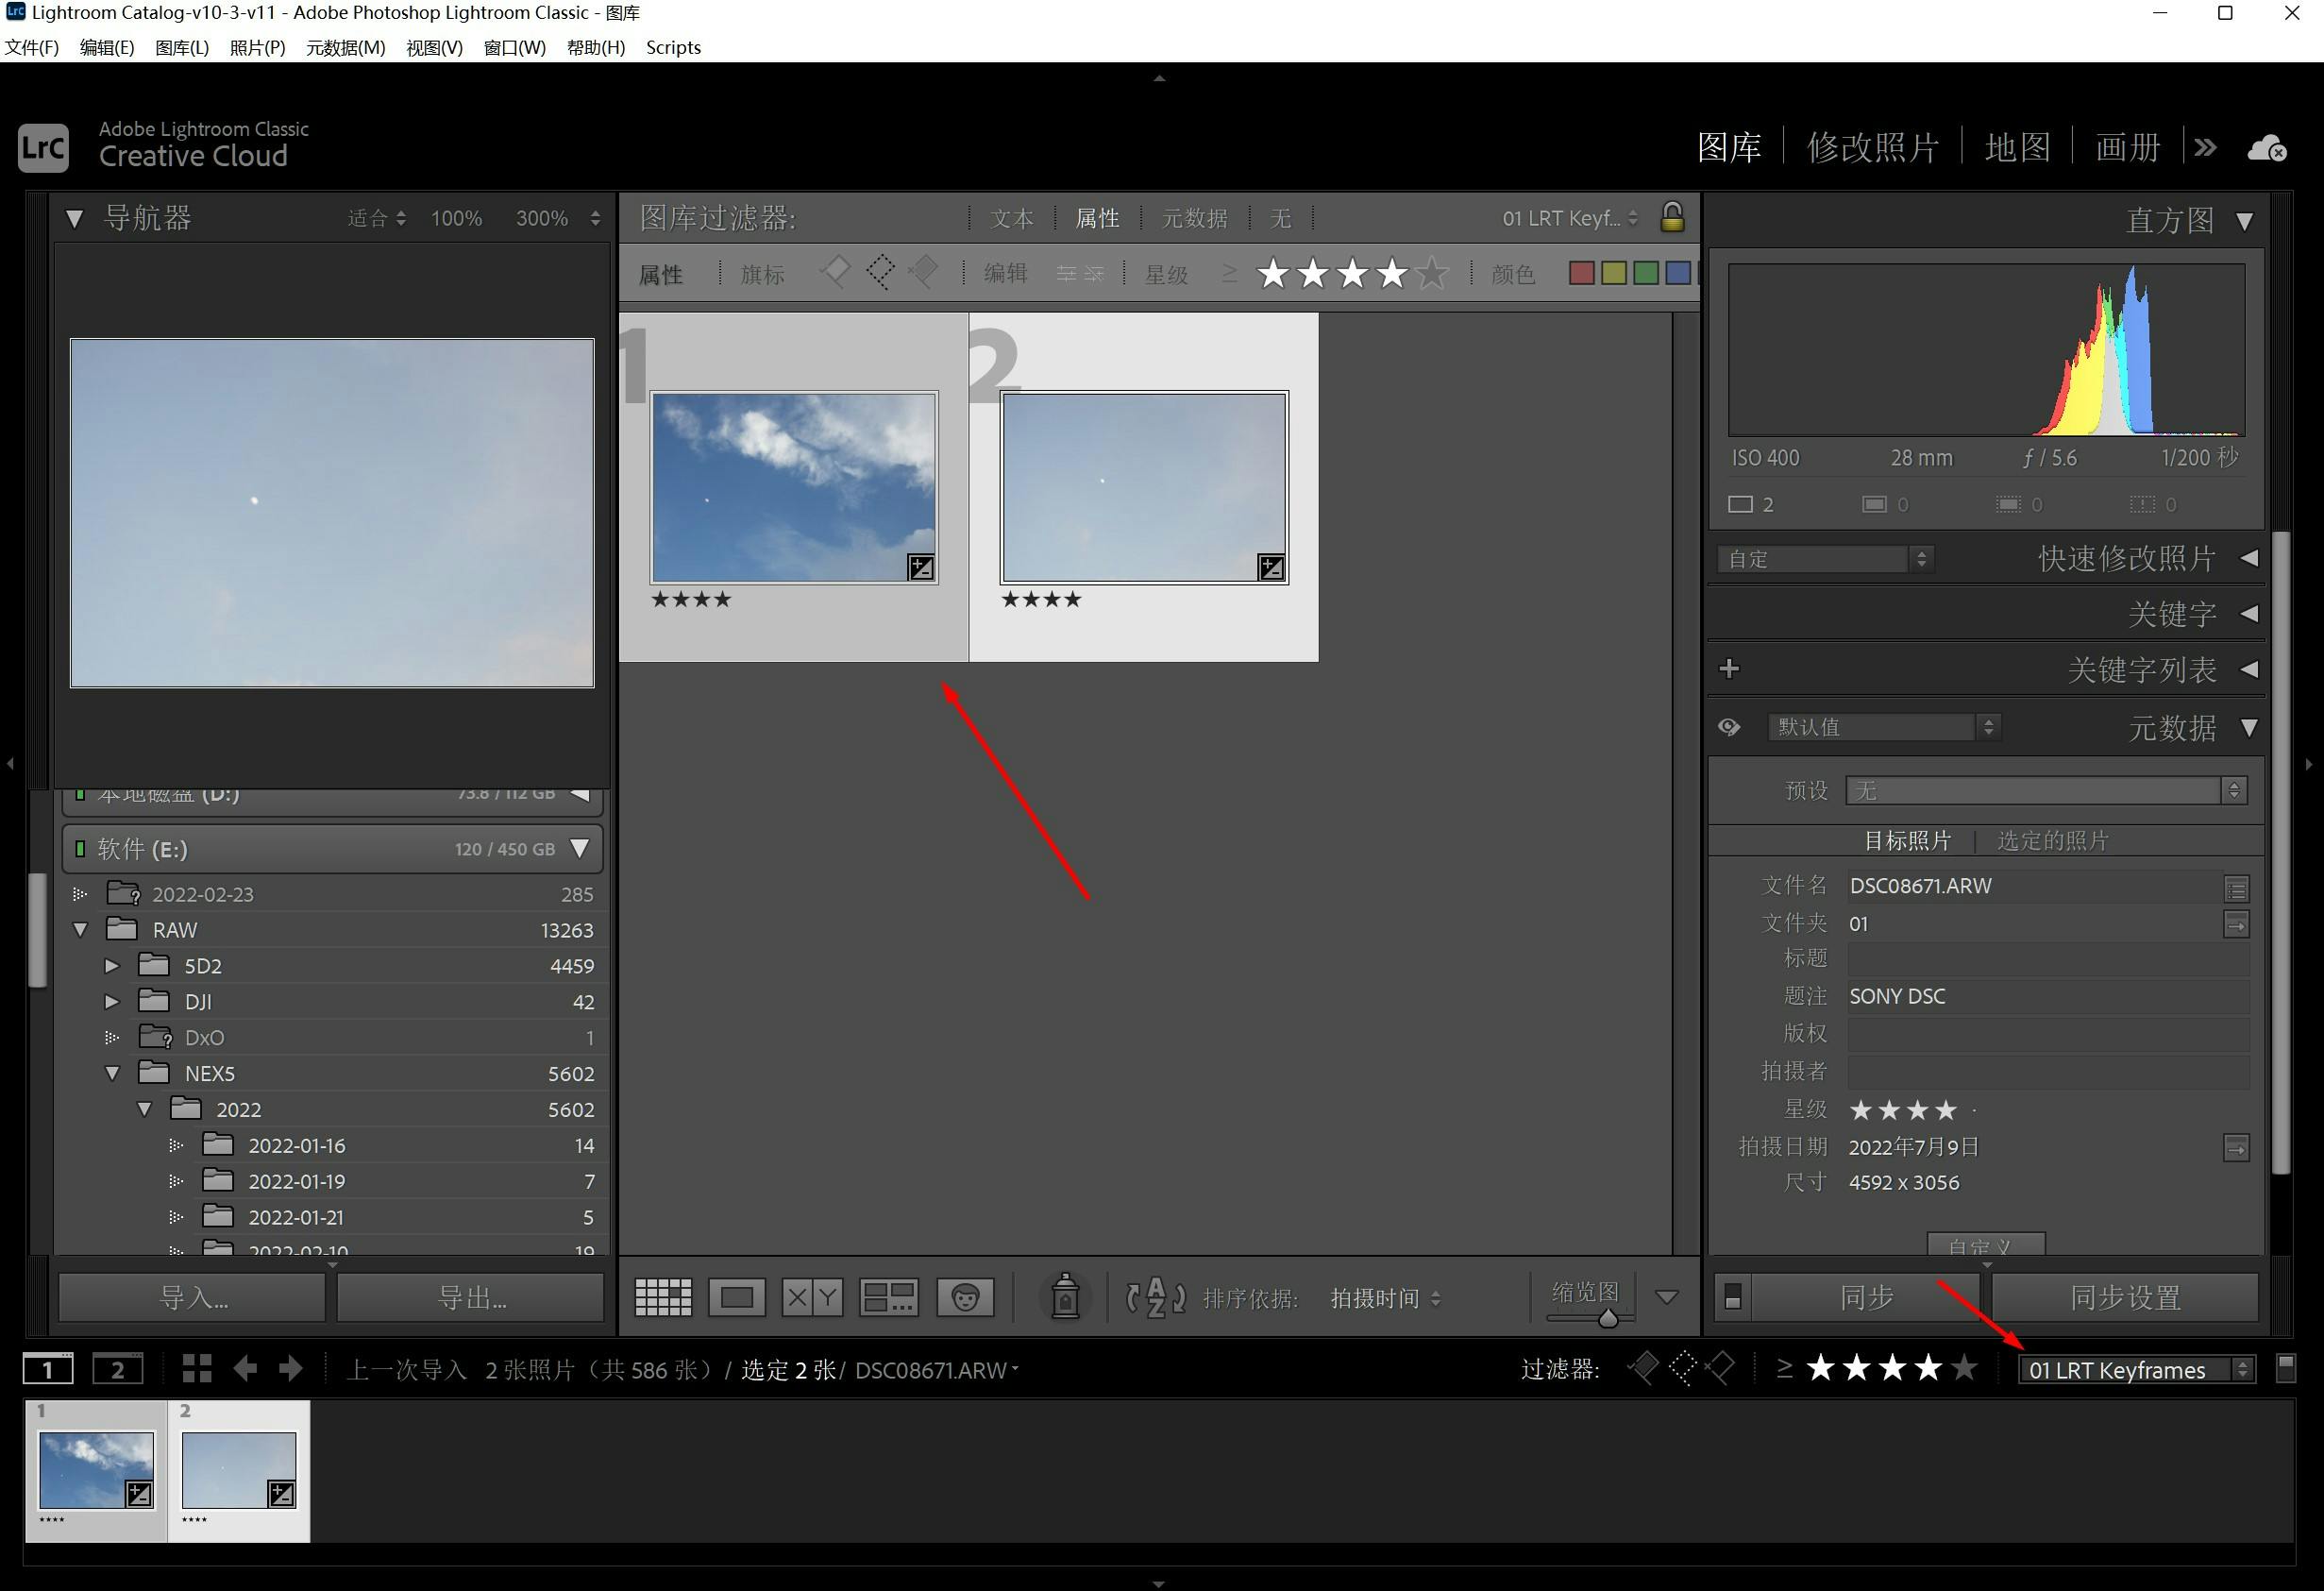Image resolution: width=2324 pixels, height=1591 pixels.
Task: Add a keyword with plus icon
Action: click(x=1729, y=668)
